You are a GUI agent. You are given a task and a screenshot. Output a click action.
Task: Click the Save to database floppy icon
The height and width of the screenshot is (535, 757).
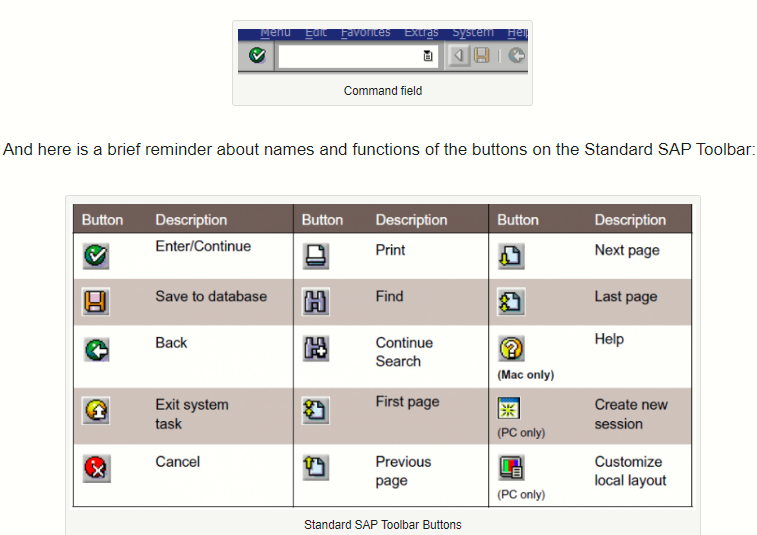tap(96, 301)
